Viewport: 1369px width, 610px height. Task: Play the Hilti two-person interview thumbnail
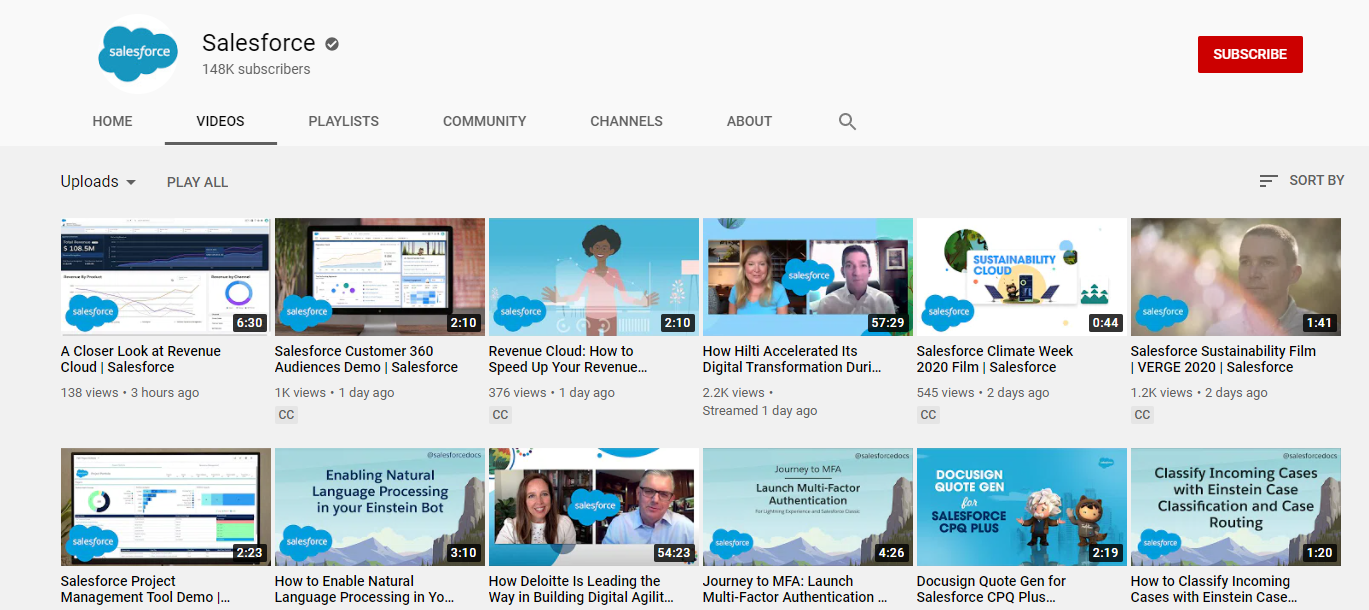808,277
